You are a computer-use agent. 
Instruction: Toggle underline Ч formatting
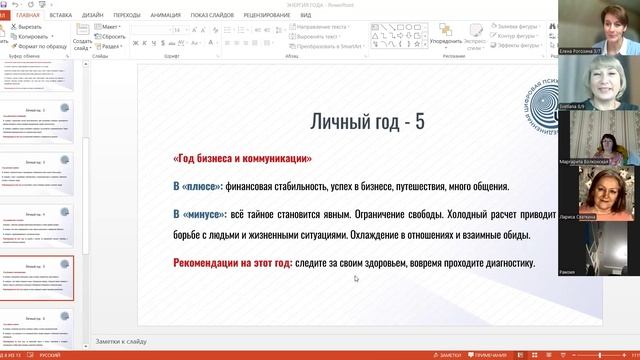(x=153, y=43)
